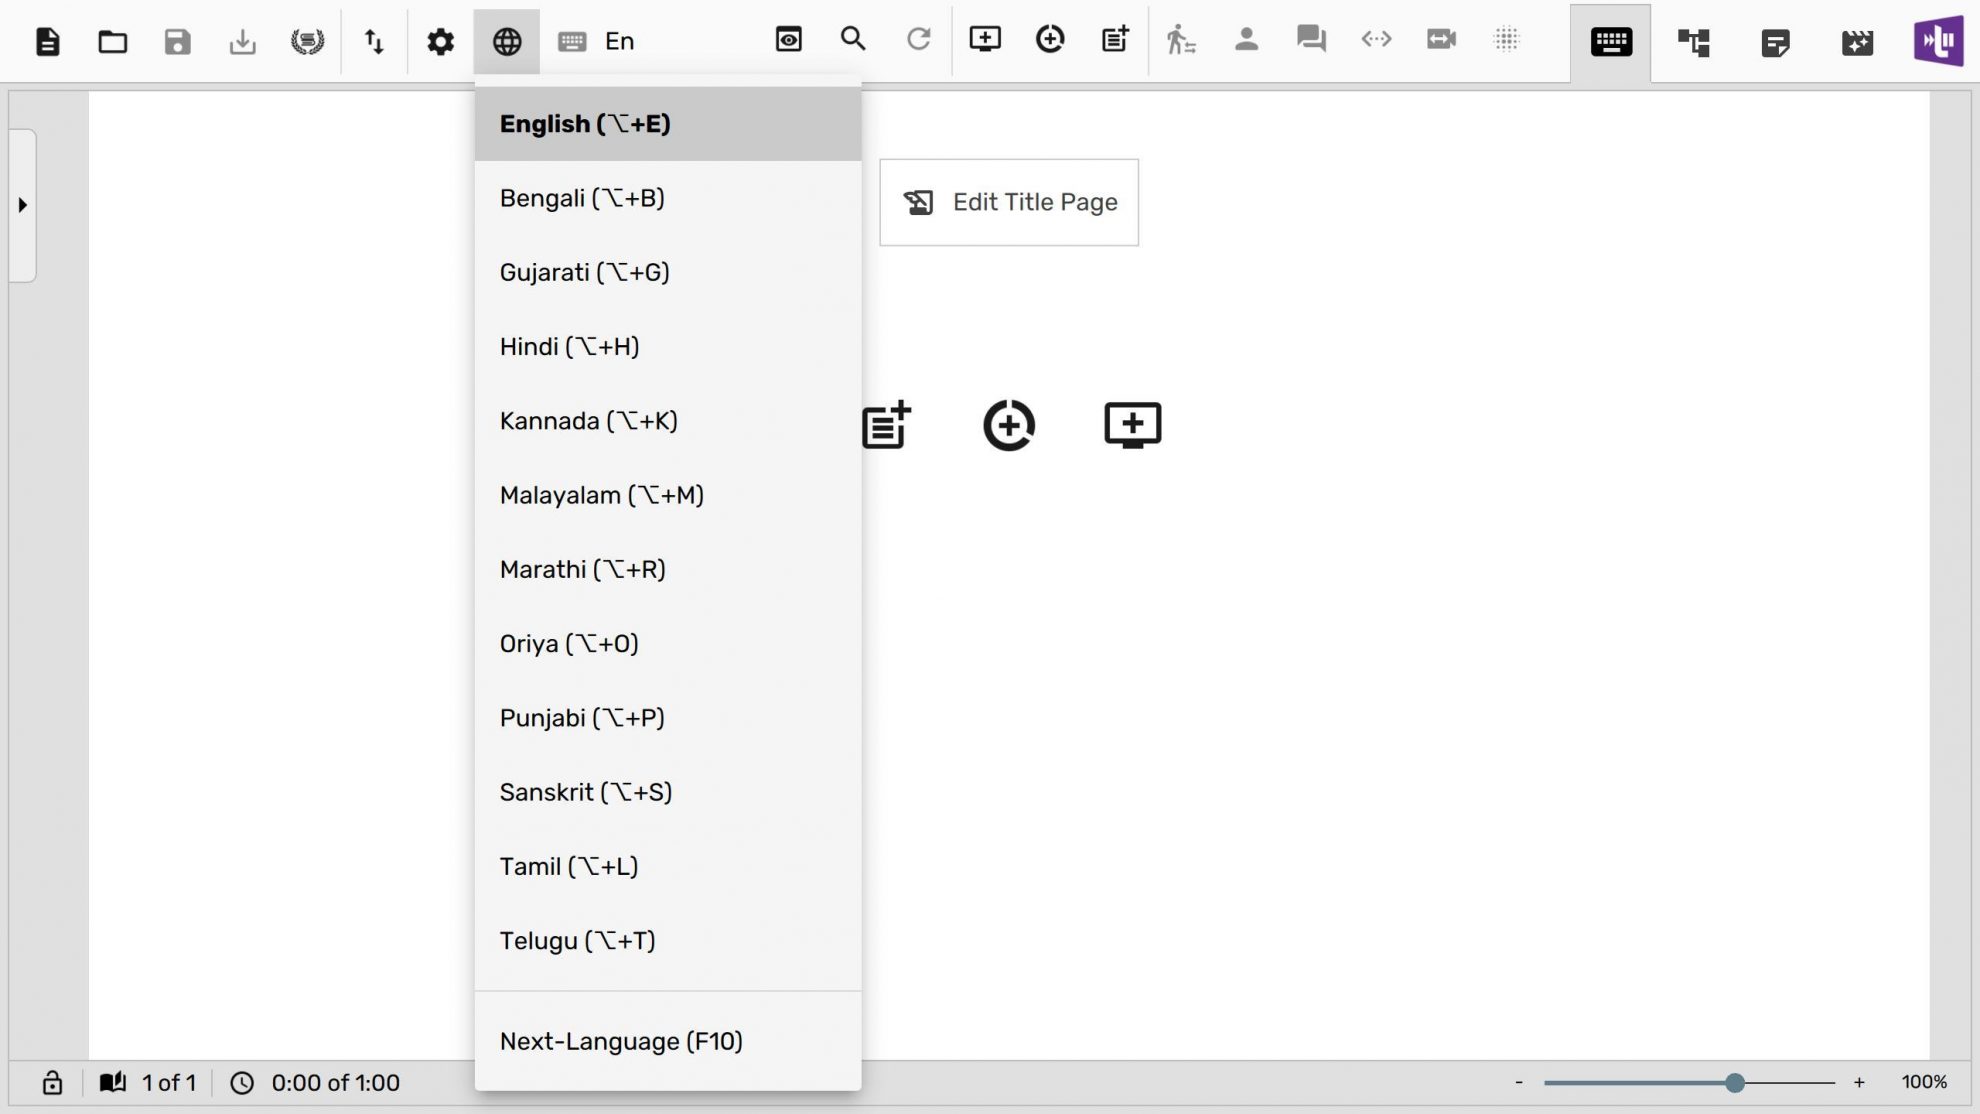Click the new document icon
Screen dimensions: 1980x1114
coord(47,41)
